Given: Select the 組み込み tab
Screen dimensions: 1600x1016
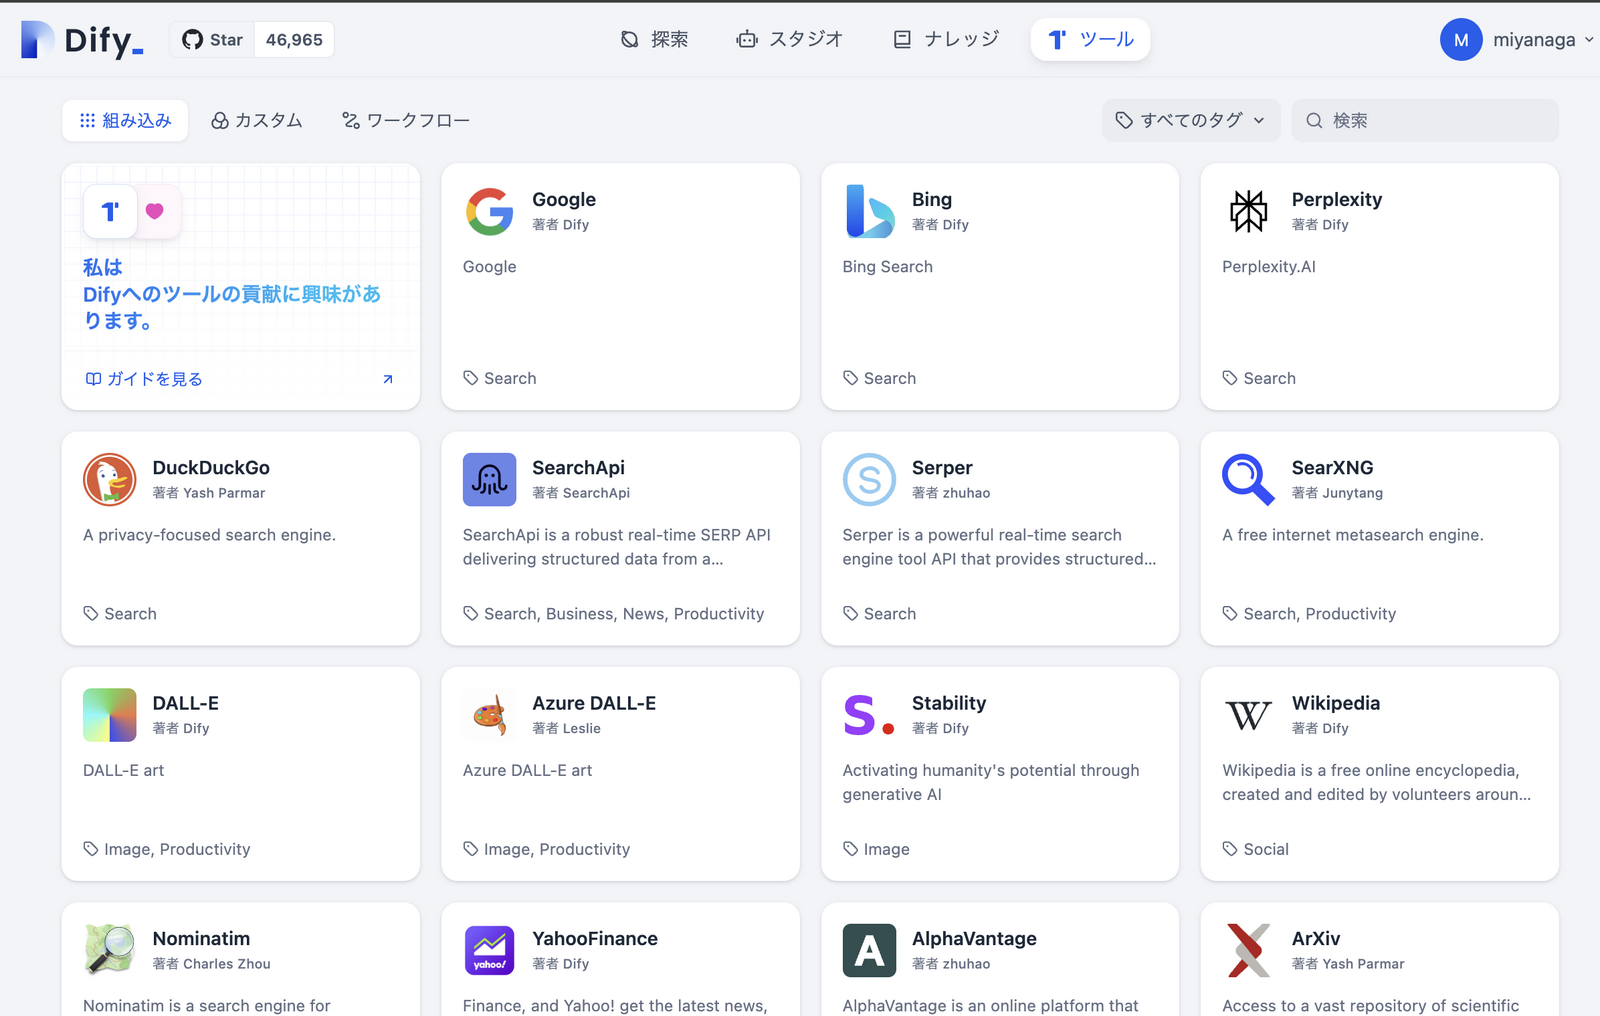Looking at the screenshot, I should coord(125,120).
